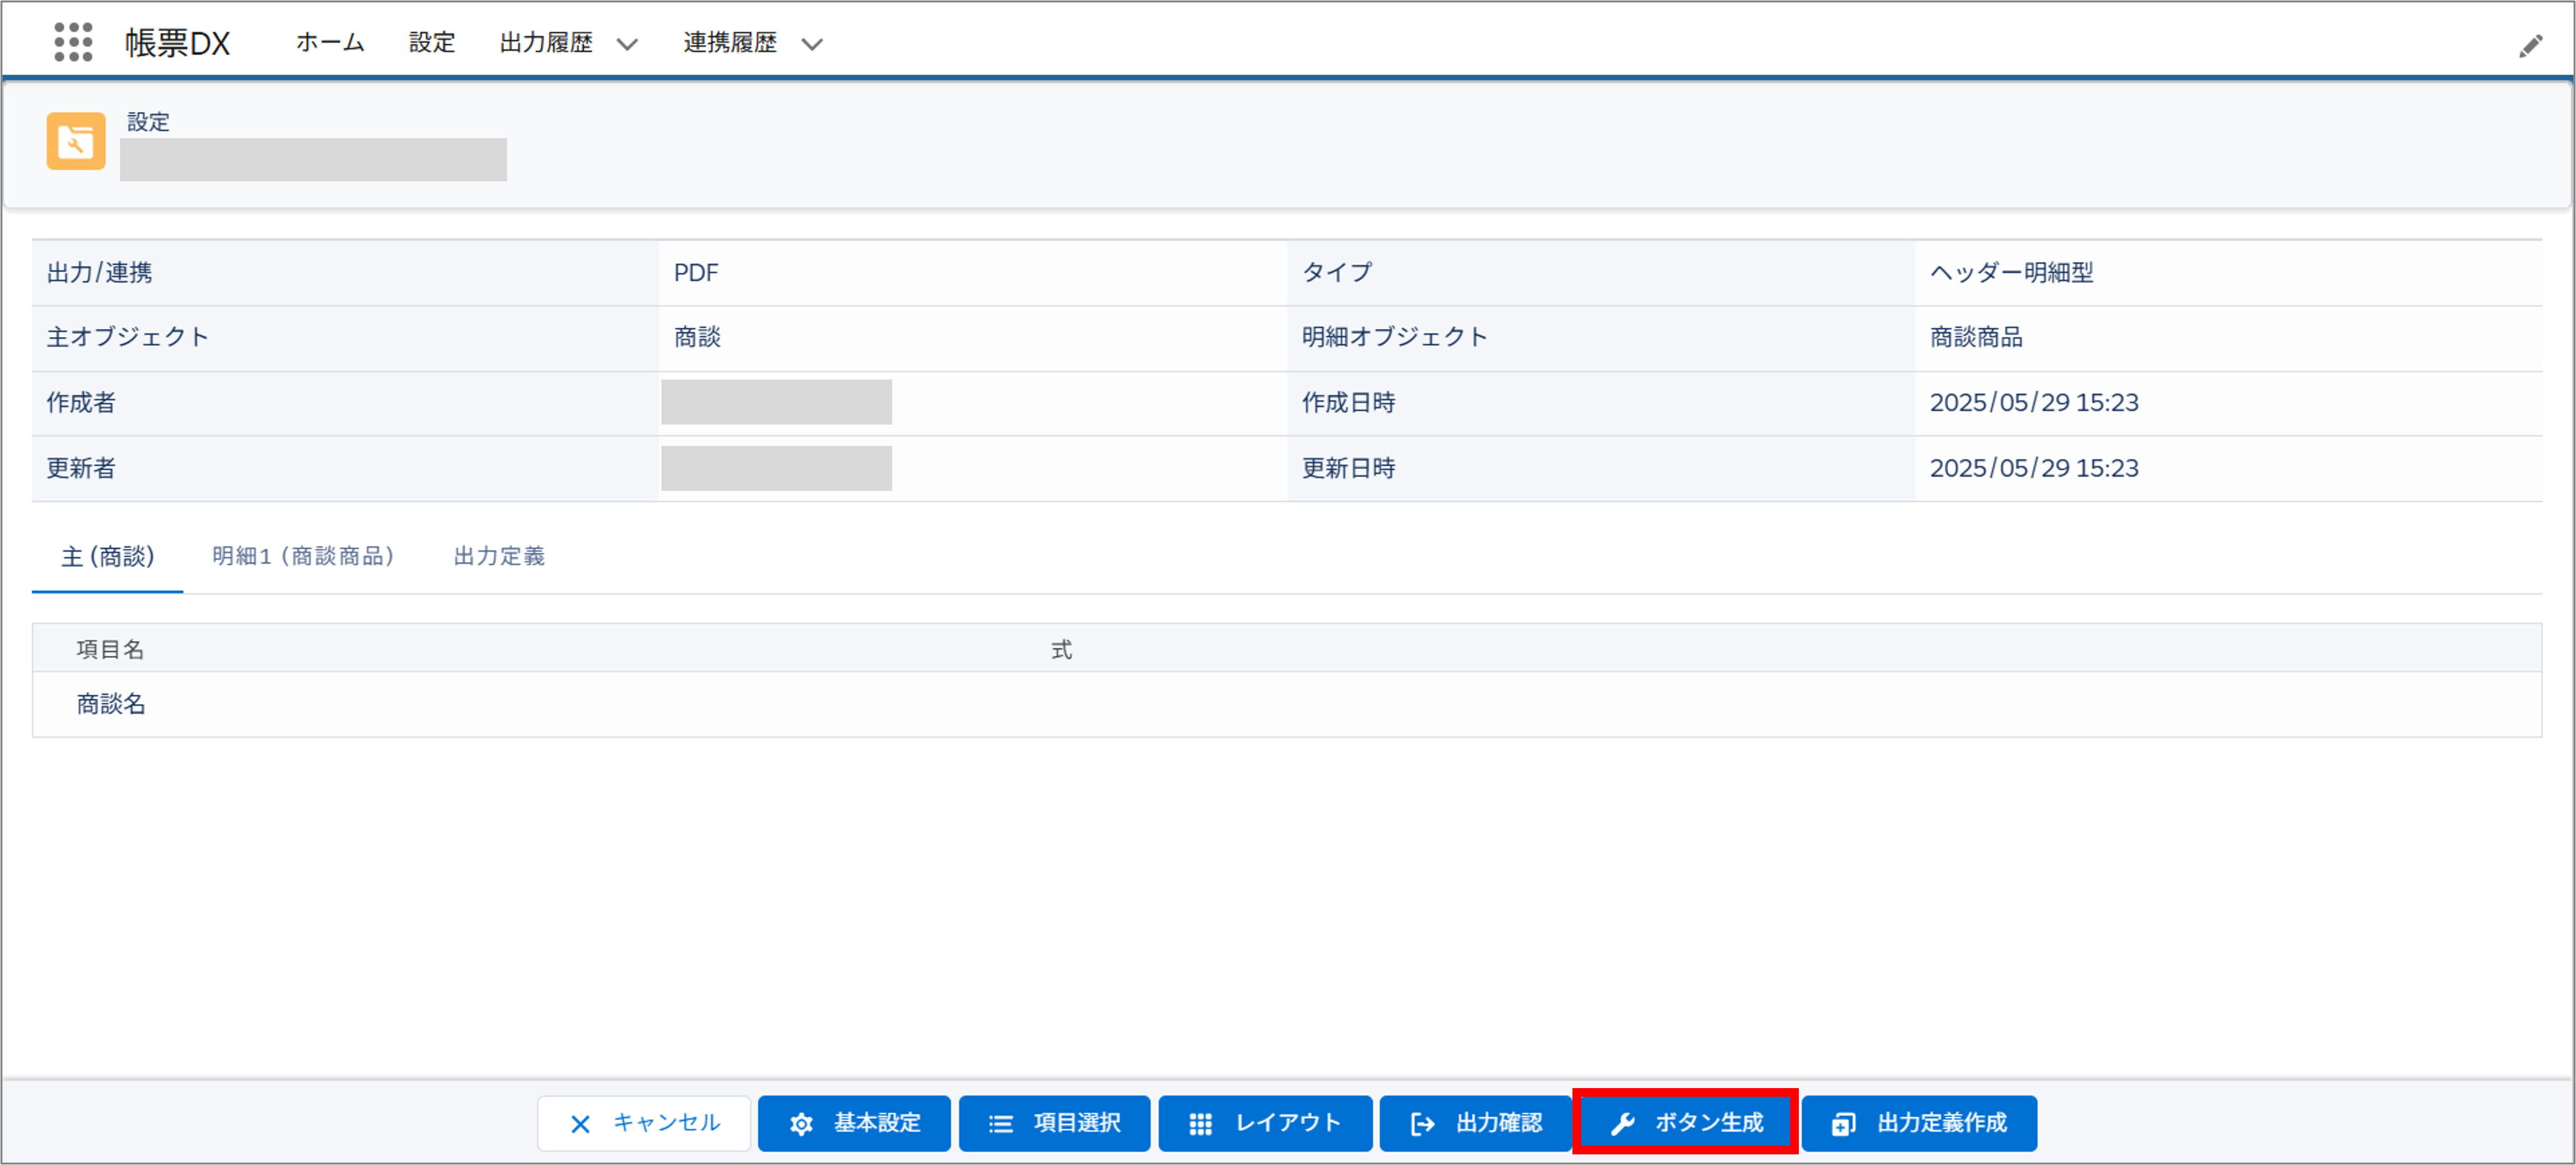This screenshot has height=1165, width=2576.
Task: Click the list icon on 項目選択 button
Action: coord(1000,1124)
